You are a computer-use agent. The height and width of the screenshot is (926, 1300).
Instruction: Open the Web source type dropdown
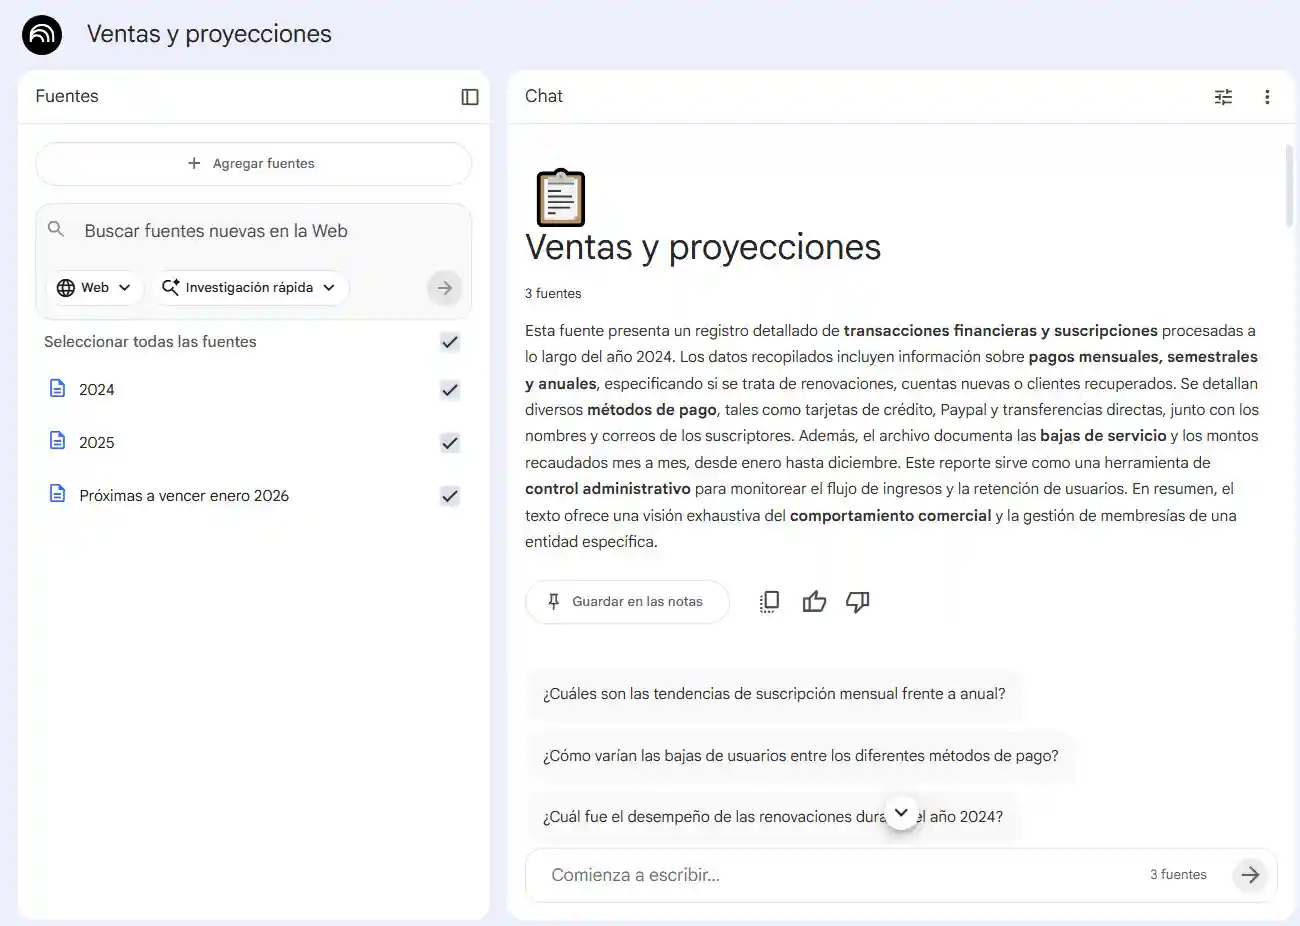click(x=95, y=288)
